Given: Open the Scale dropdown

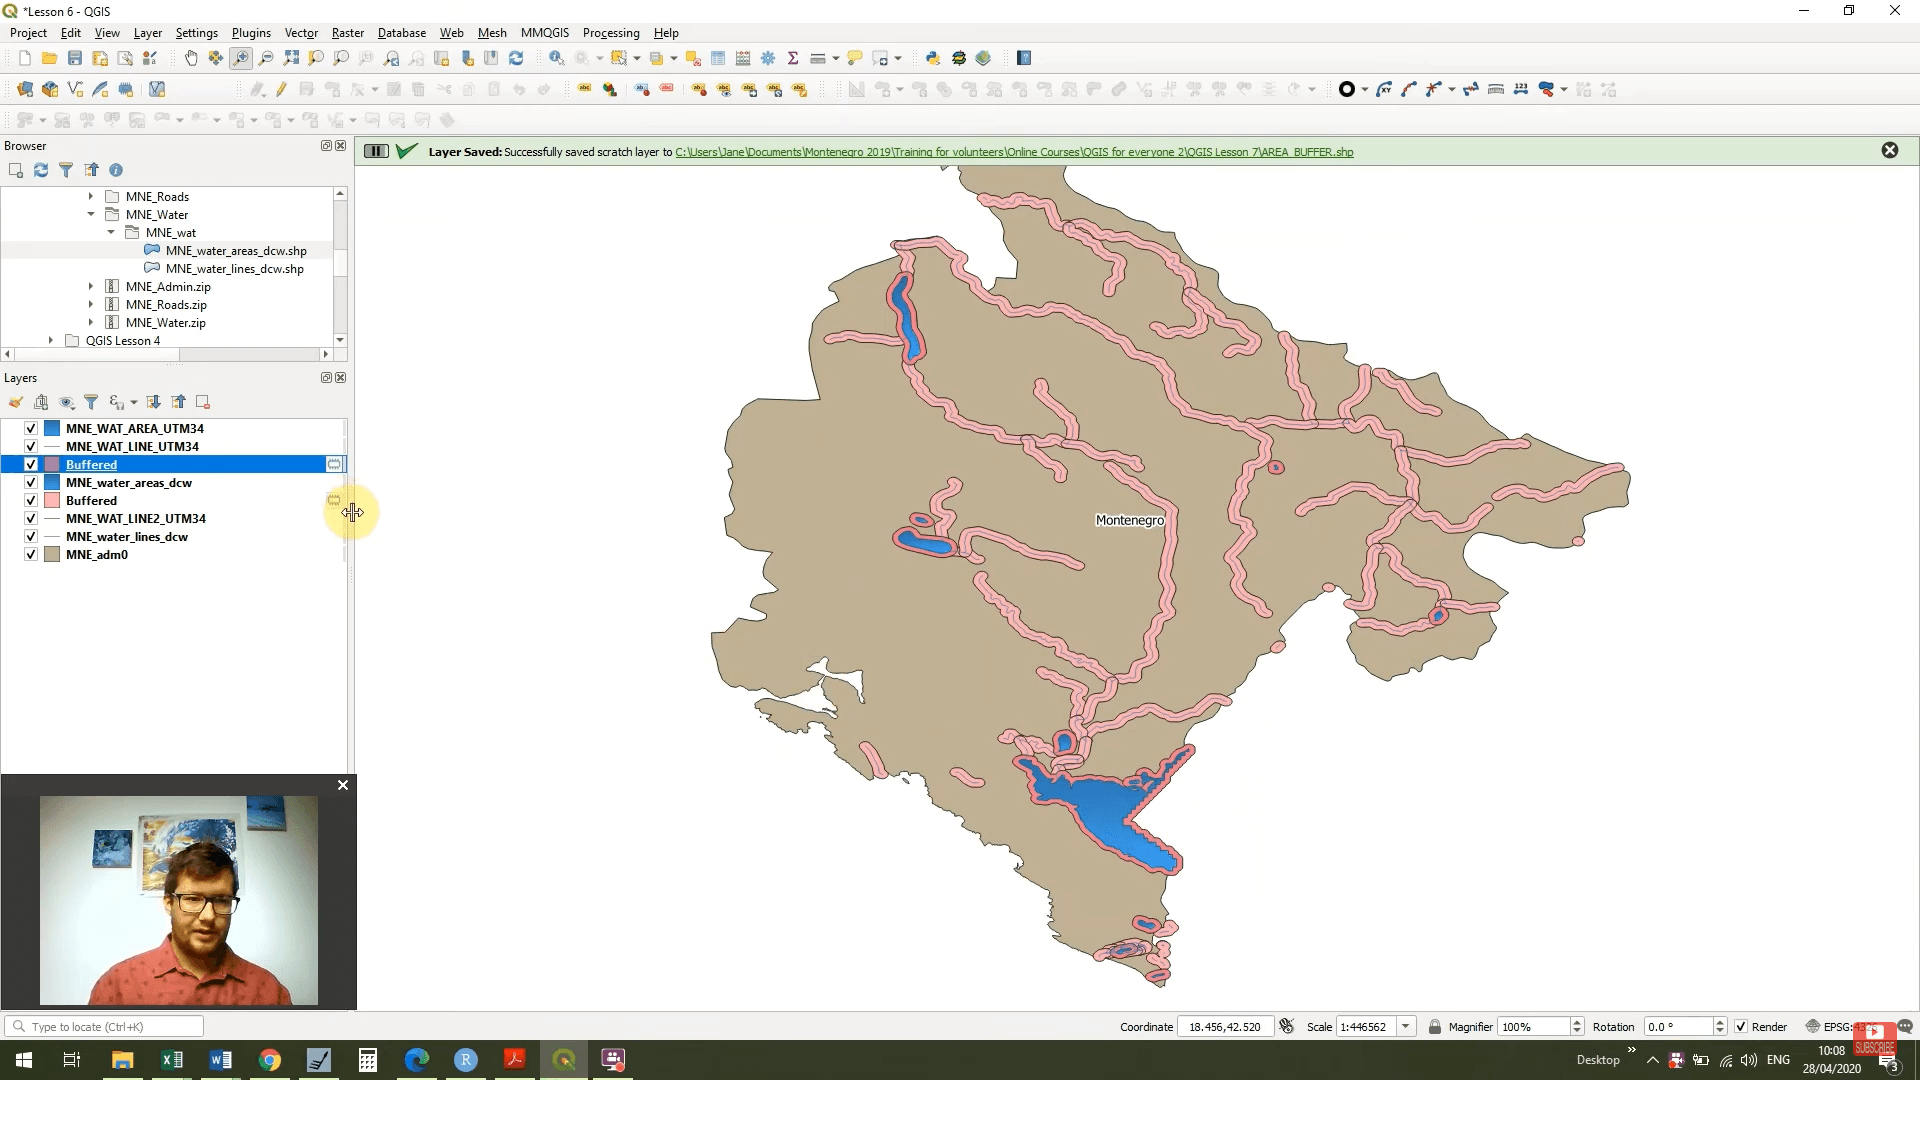Looking at the screenshot, I should tap(1407, 1026).
